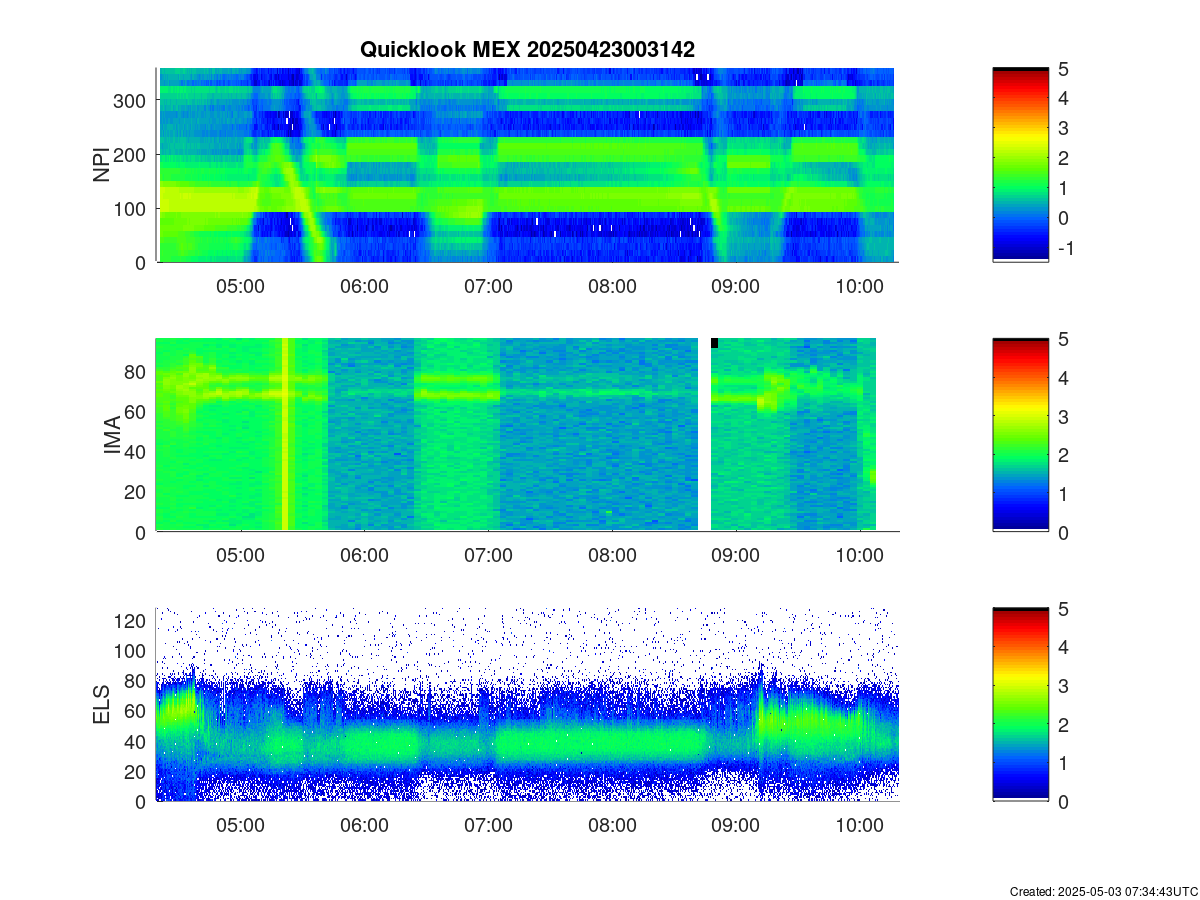
Task: Click the 05:00 tick under ELS plot
Action: (x=241, y=825)
